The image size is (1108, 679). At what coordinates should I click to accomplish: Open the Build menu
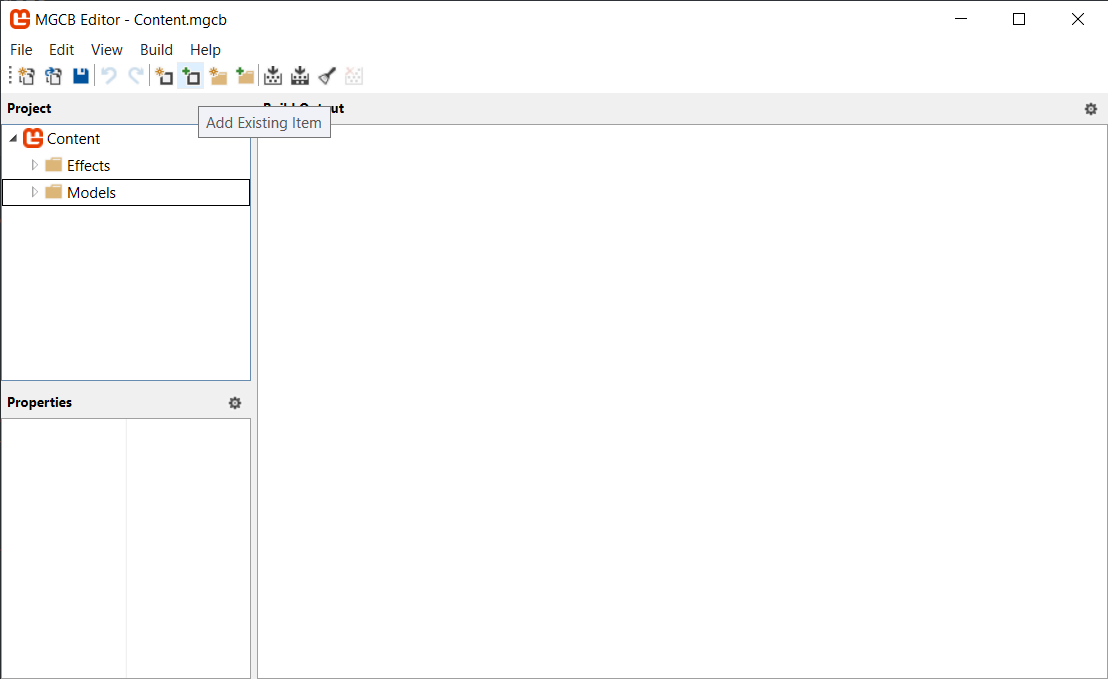click(156, 49)
